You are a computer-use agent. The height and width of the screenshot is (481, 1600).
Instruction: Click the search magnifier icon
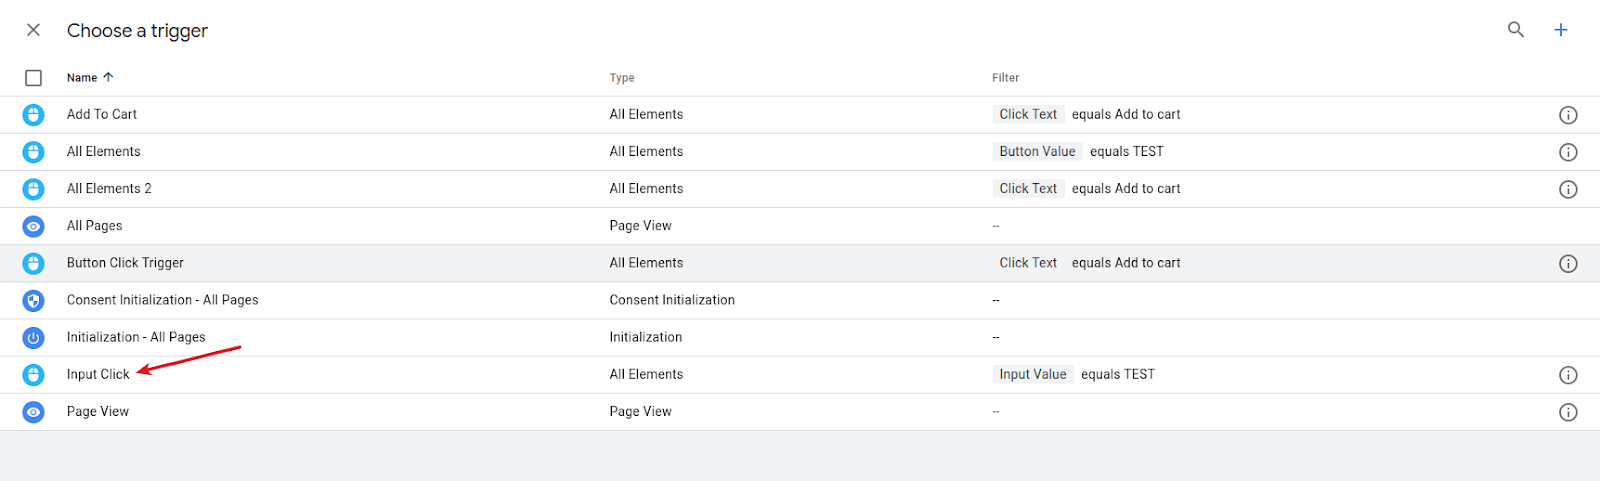point(1516,30)
